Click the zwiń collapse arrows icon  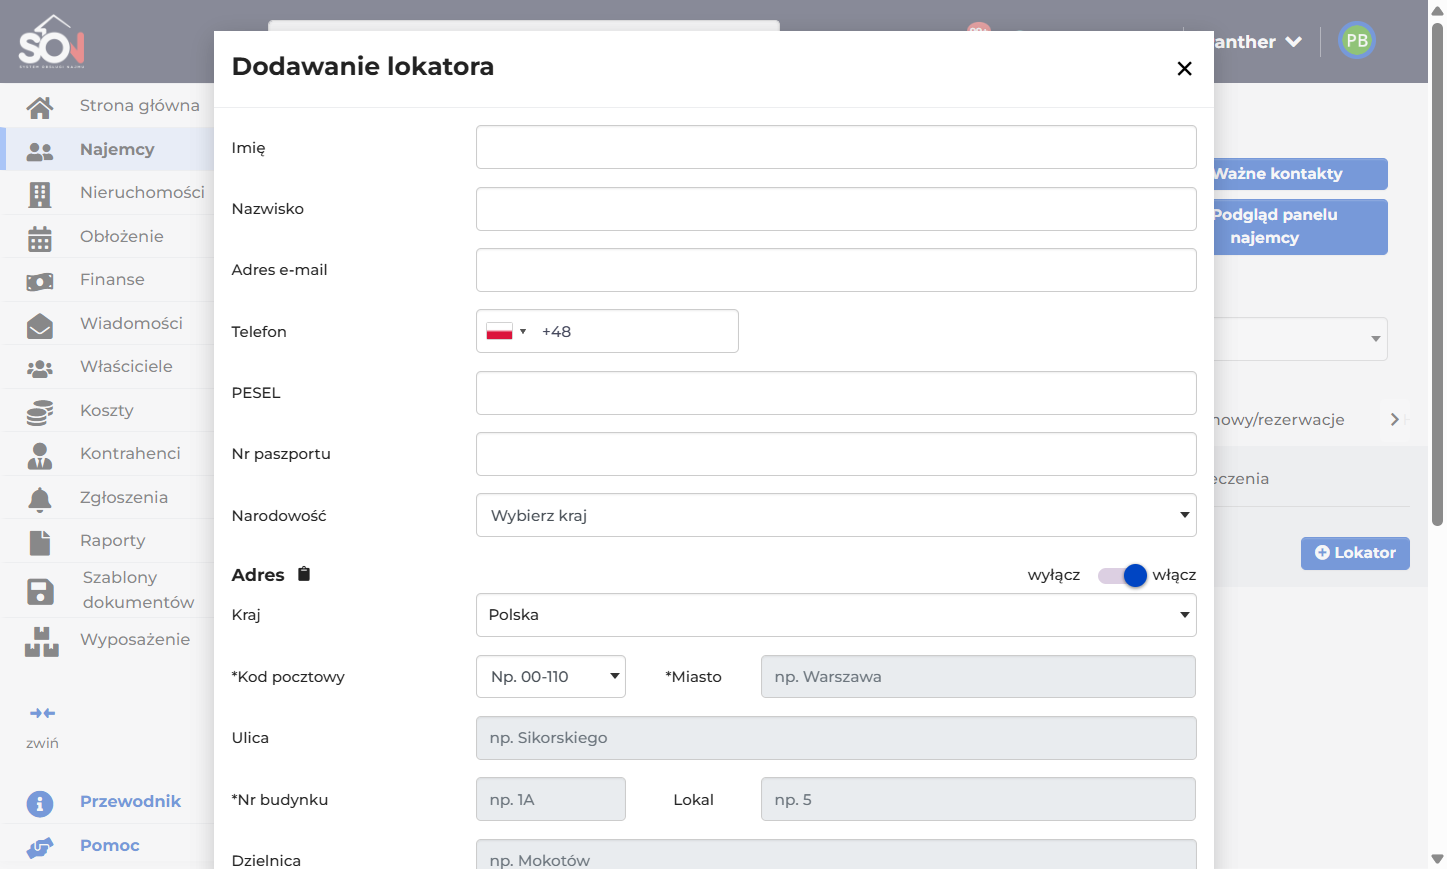pos(42,713)
